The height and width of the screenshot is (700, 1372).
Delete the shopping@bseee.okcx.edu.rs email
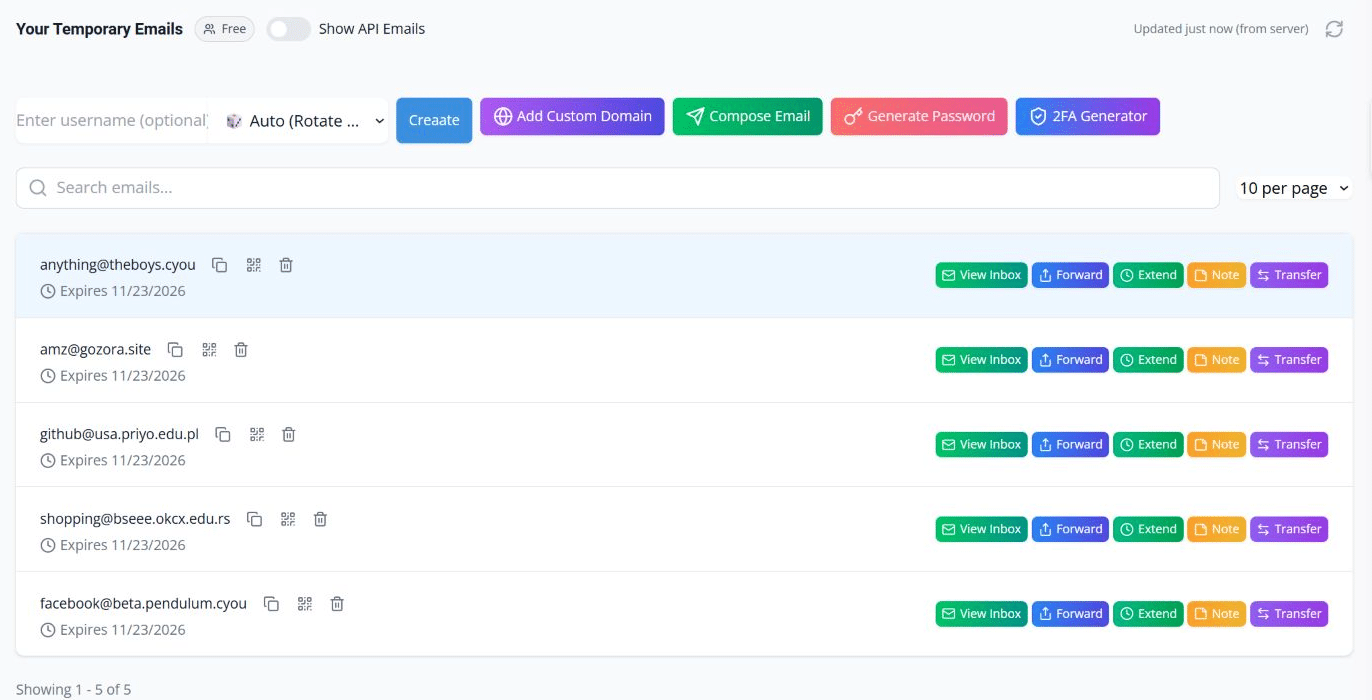tap(320, 519)
